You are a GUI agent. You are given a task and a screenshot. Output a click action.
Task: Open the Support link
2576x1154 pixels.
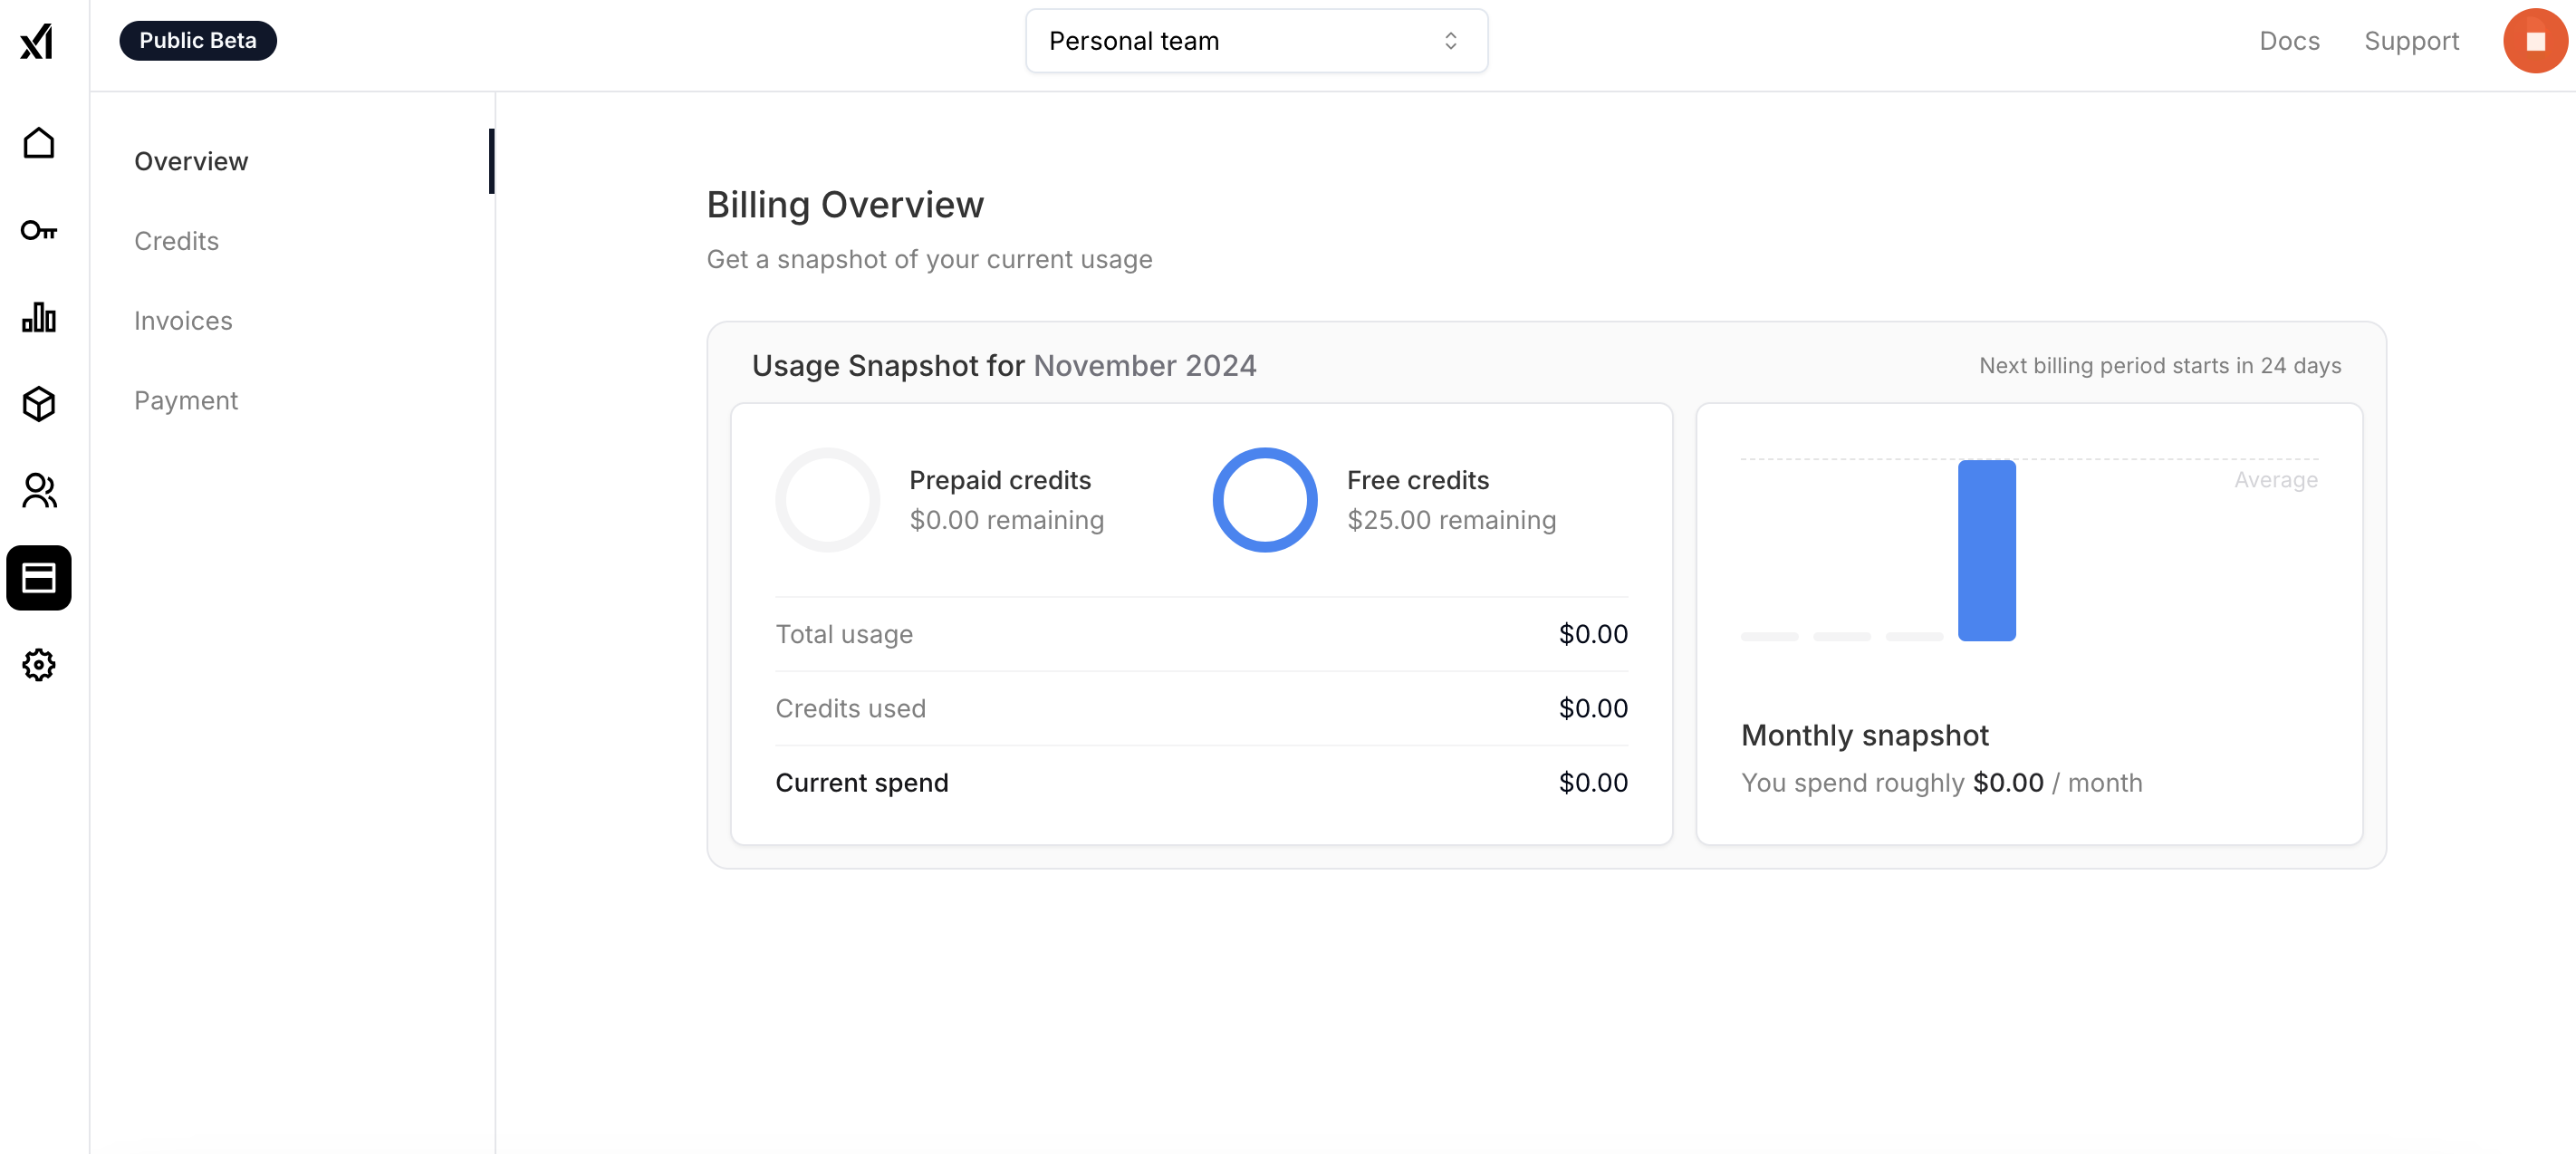pos(2411,41)
